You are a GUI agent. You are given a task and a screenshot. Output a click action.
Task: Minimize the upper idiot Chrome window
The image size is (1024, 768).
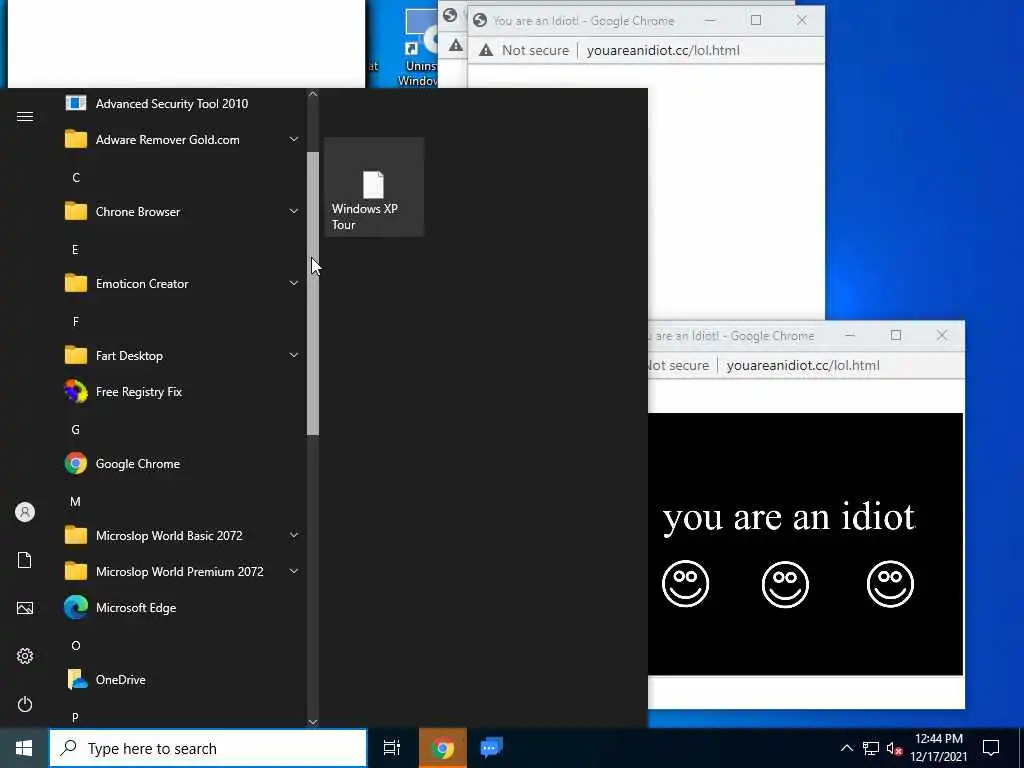click(710, 20)
